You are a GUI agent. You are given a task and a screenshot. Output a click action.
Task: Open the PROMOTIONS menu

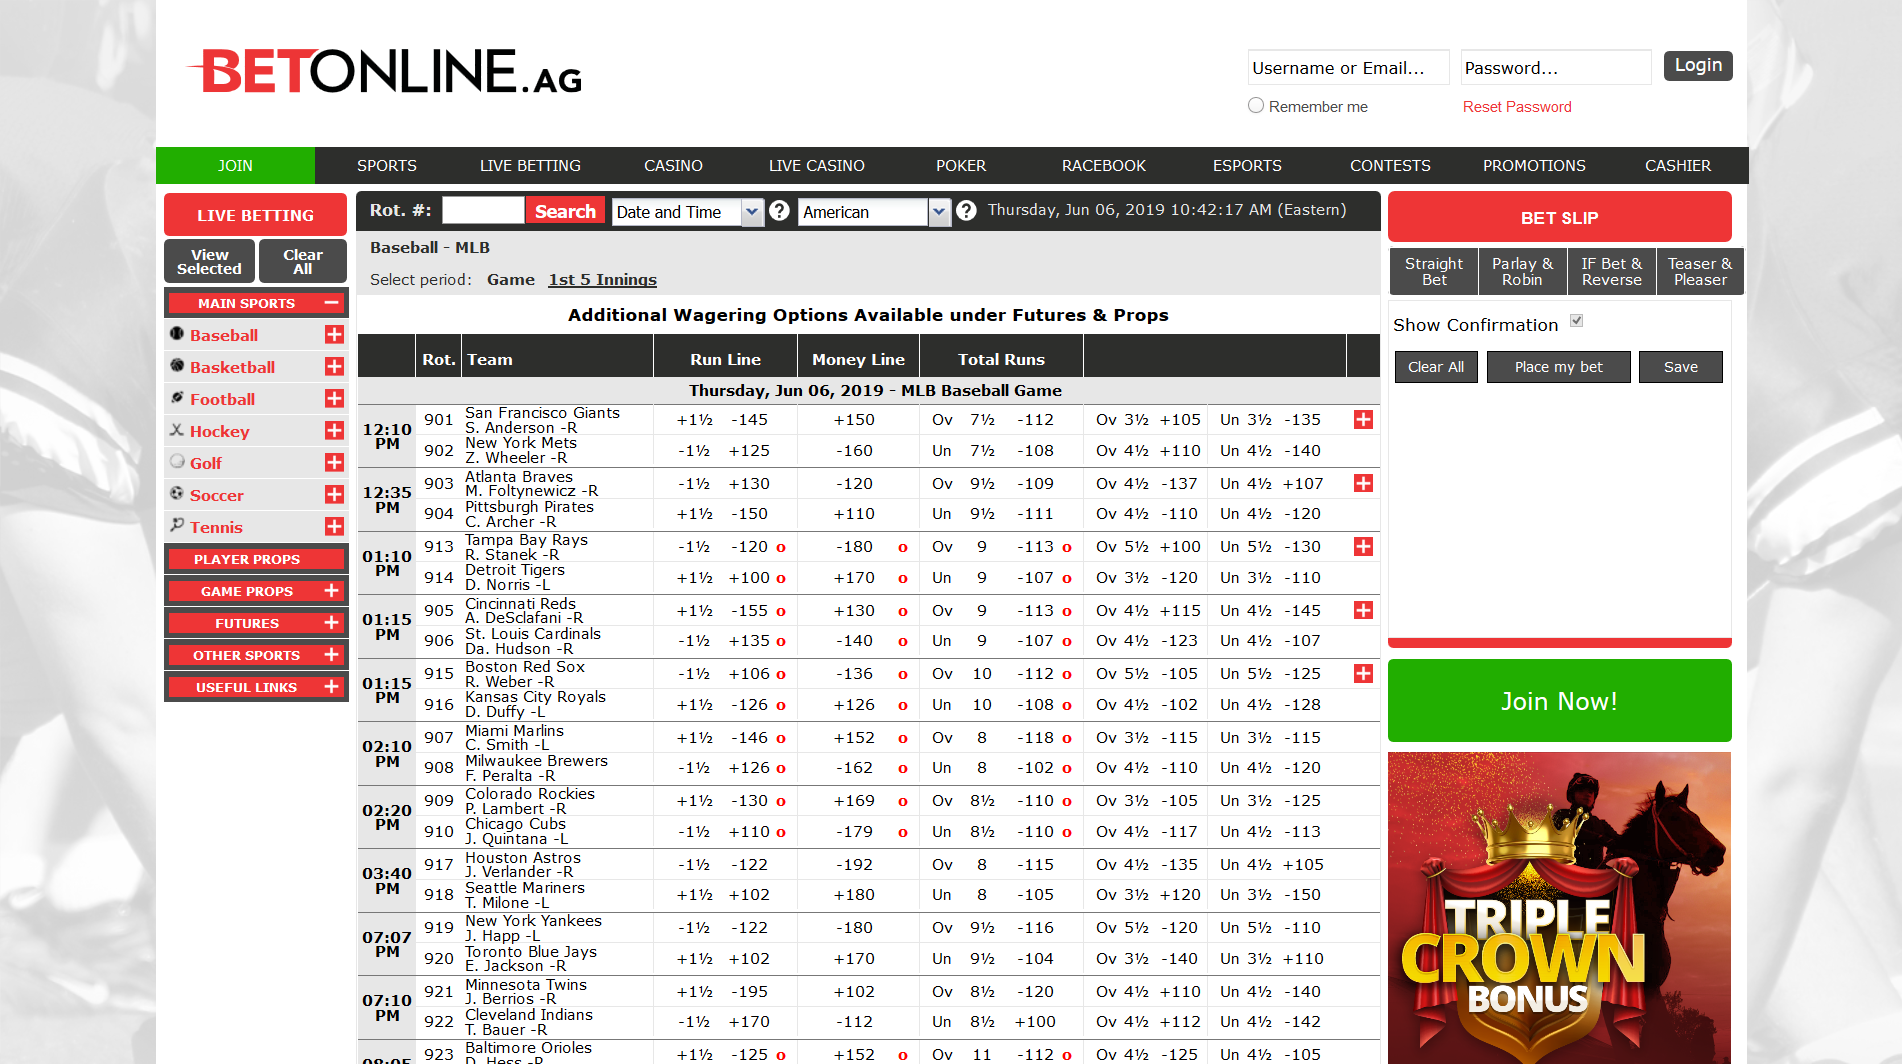click(x=1534, y=166)
